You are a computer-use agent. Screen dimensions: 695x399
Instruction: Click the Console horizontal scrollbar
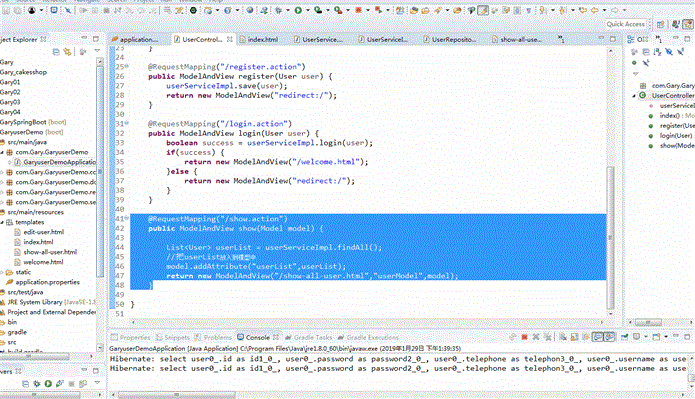pyautogui.click(x=177, y=395)
